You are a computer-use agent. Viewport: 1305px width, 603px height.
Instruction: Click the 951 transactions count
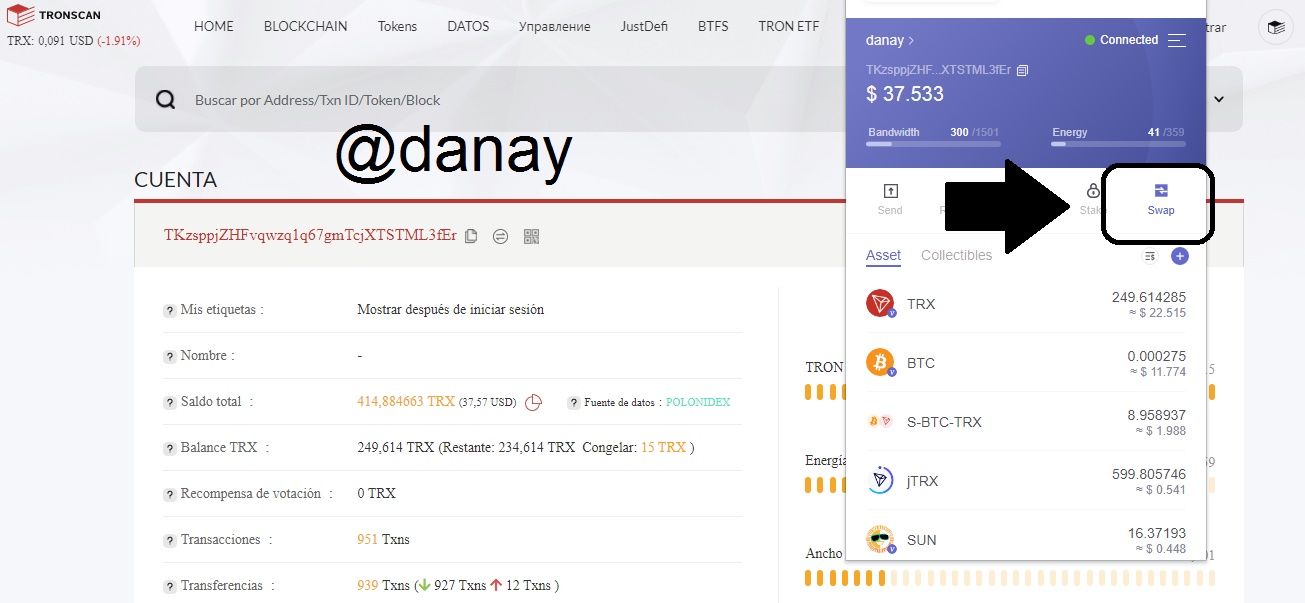click(368, 539)
